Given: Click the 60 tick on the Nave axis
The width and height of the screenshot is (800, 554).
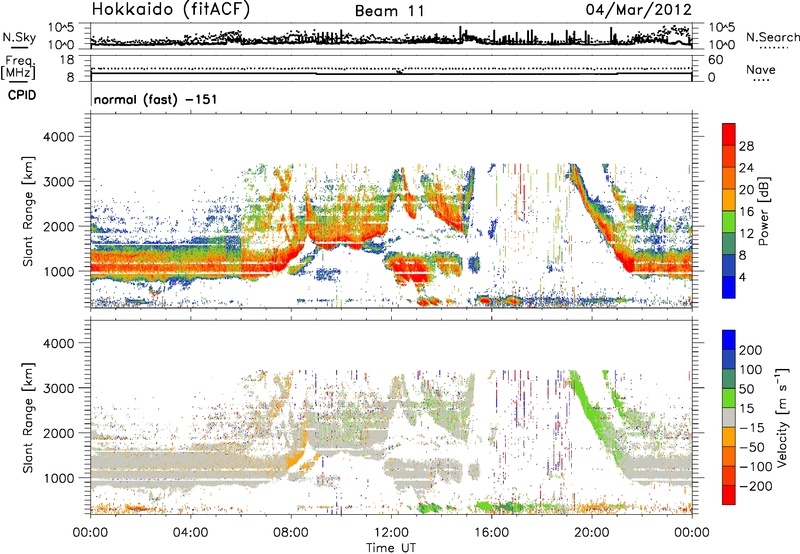Looking at the screenshot, I should [x=715, y=60].
